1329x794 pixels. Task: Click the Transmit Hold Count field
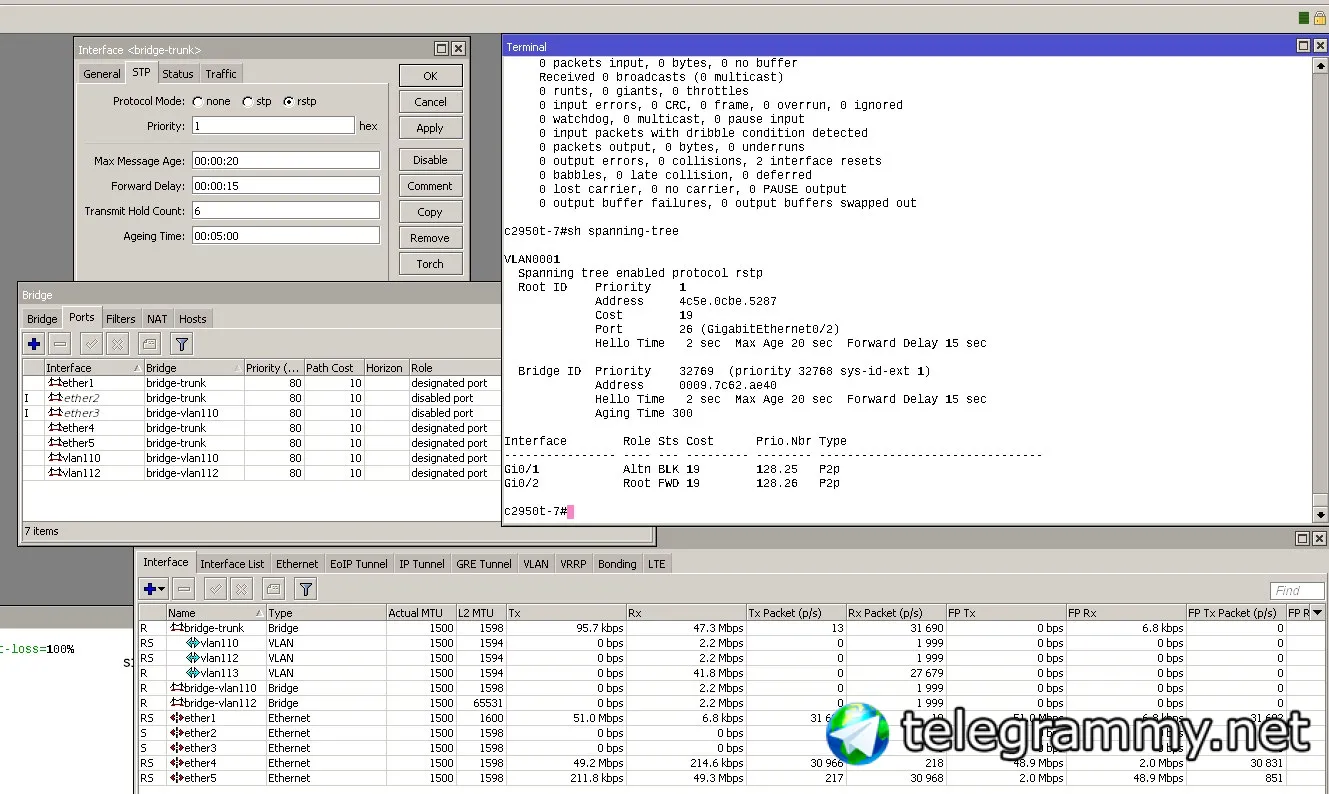pos(285,210)
